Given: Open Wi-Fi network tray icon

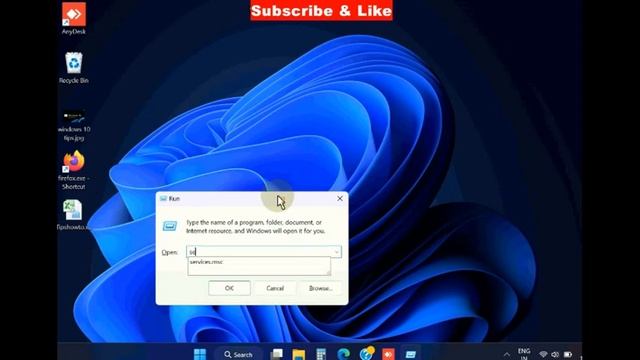Looking at the screenshot, I should coord(543,354).
